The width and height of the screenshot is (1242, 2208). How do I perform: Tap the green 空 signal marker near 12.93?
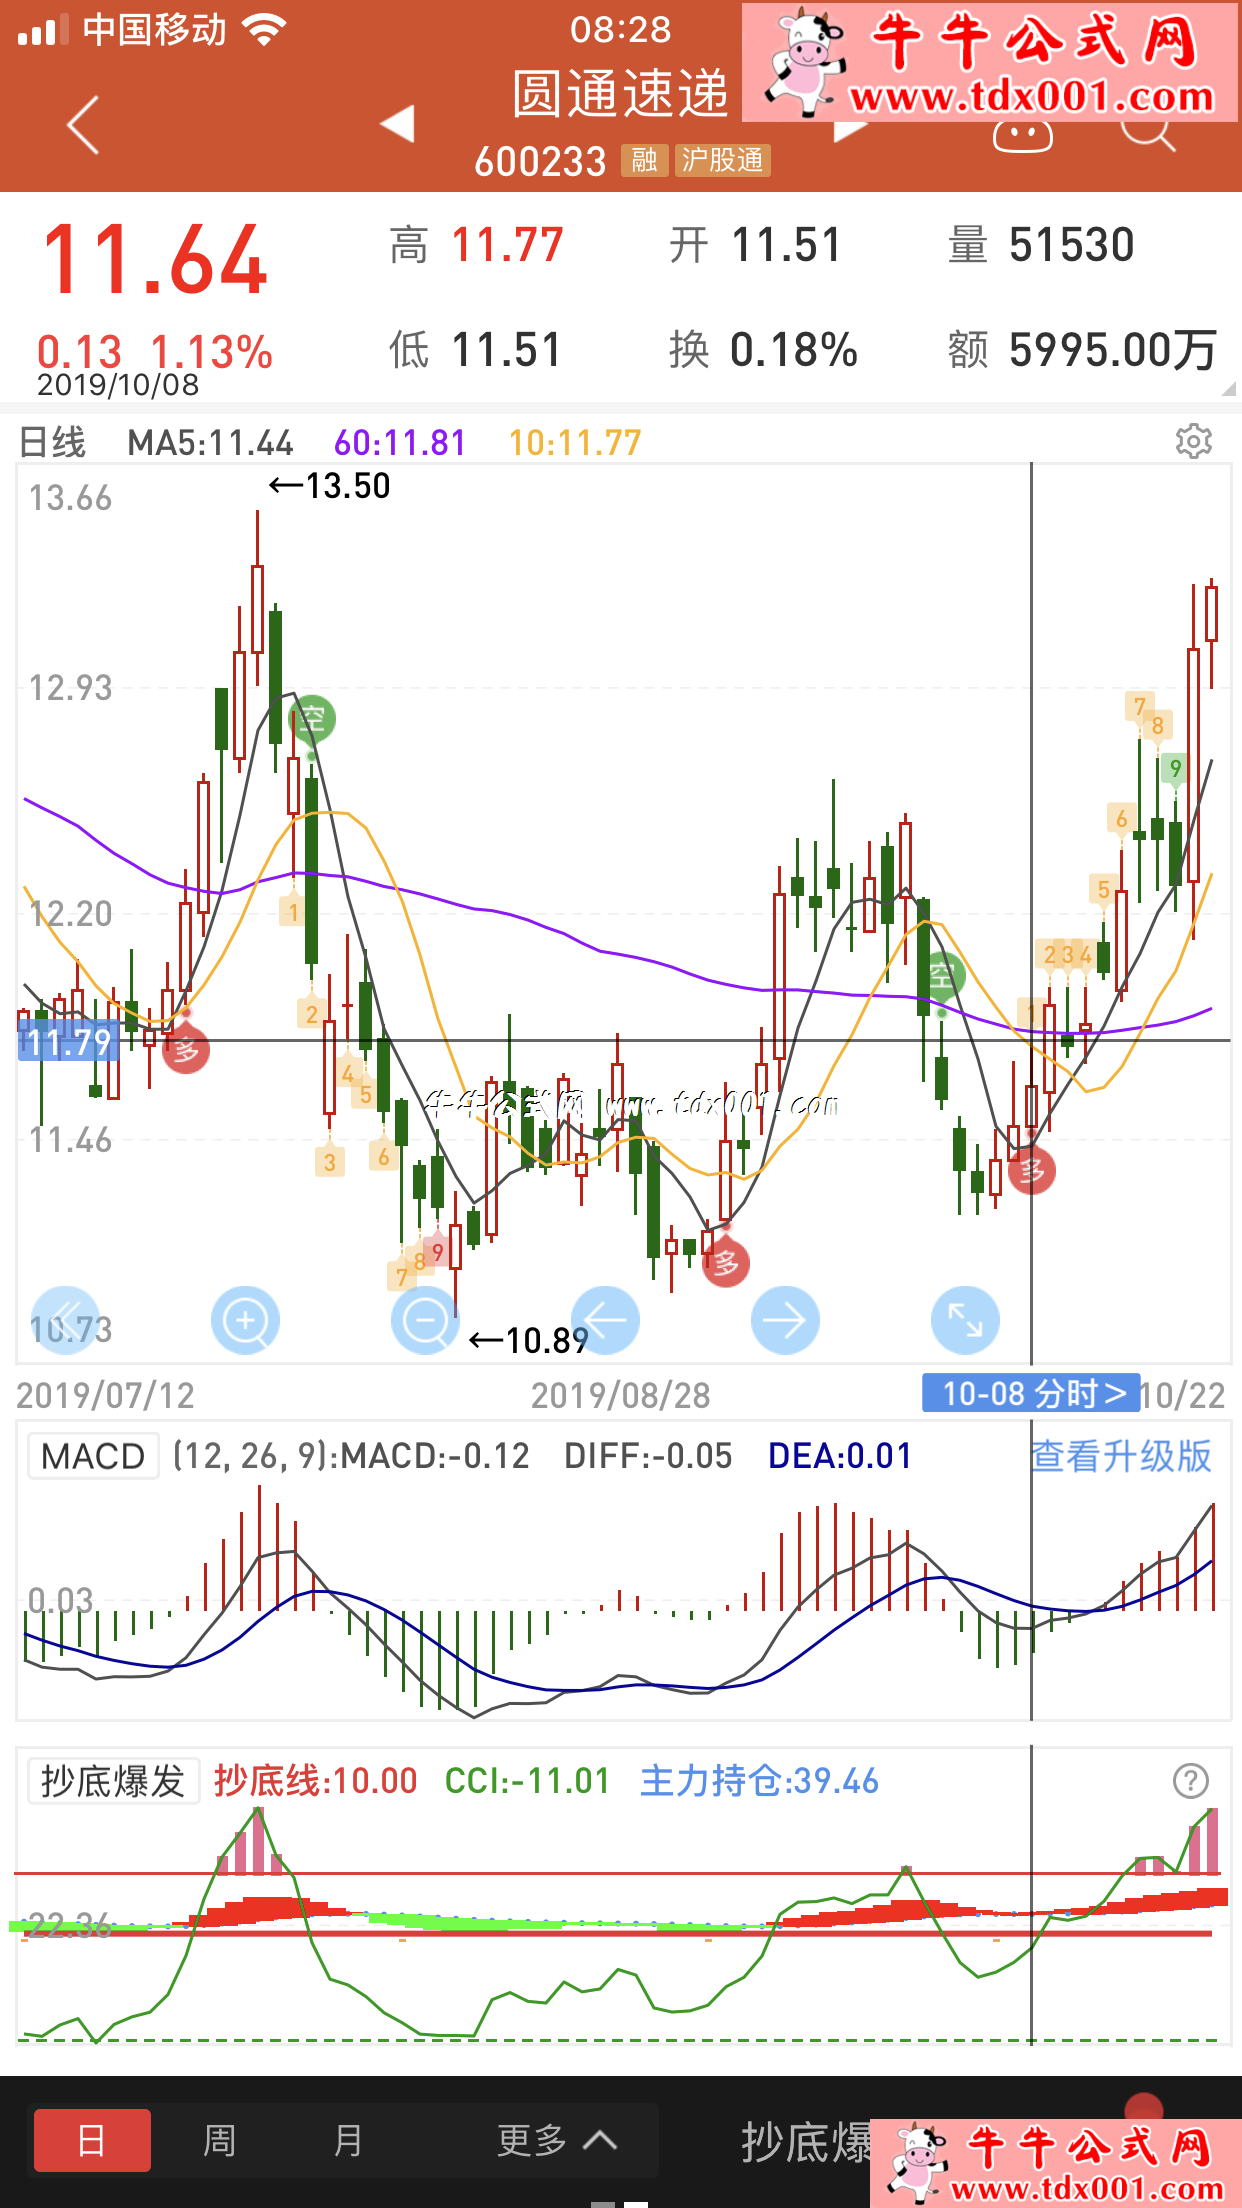[x=312, y=718]
